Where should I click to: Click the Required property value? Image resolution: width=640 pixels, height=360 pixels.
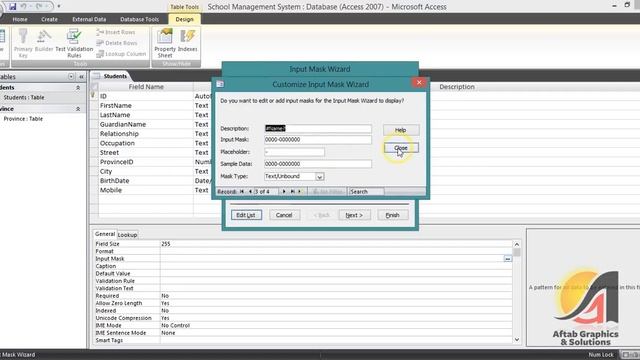(x=165, y=296)
